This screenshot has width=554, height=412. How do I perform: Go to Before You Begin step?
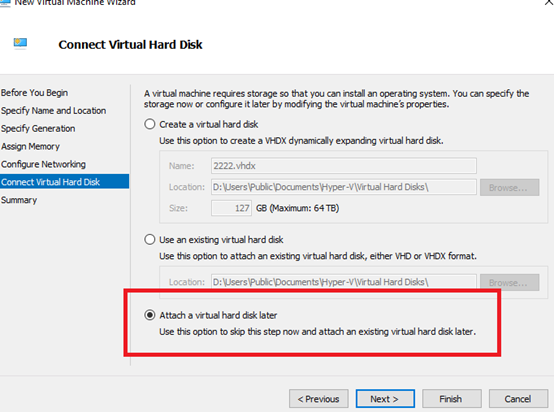coord(34,93)
